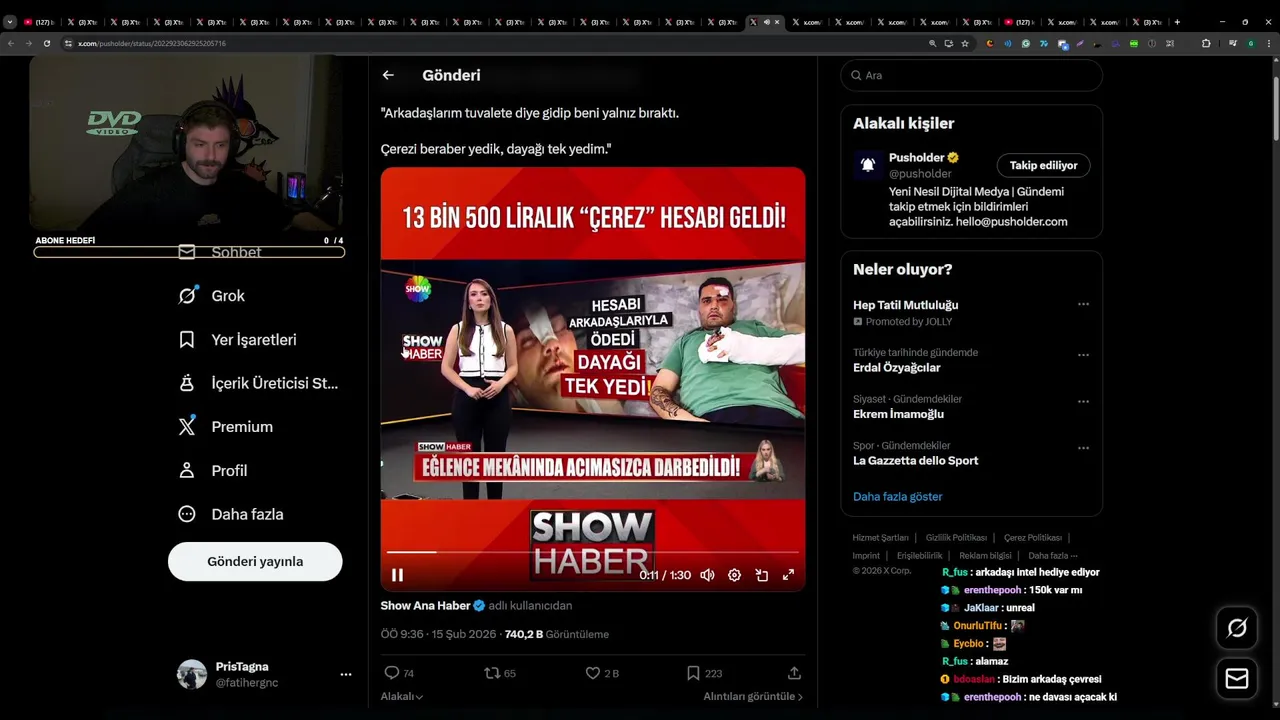
Task: Click Daha fazla göster link
Action: 897,496
